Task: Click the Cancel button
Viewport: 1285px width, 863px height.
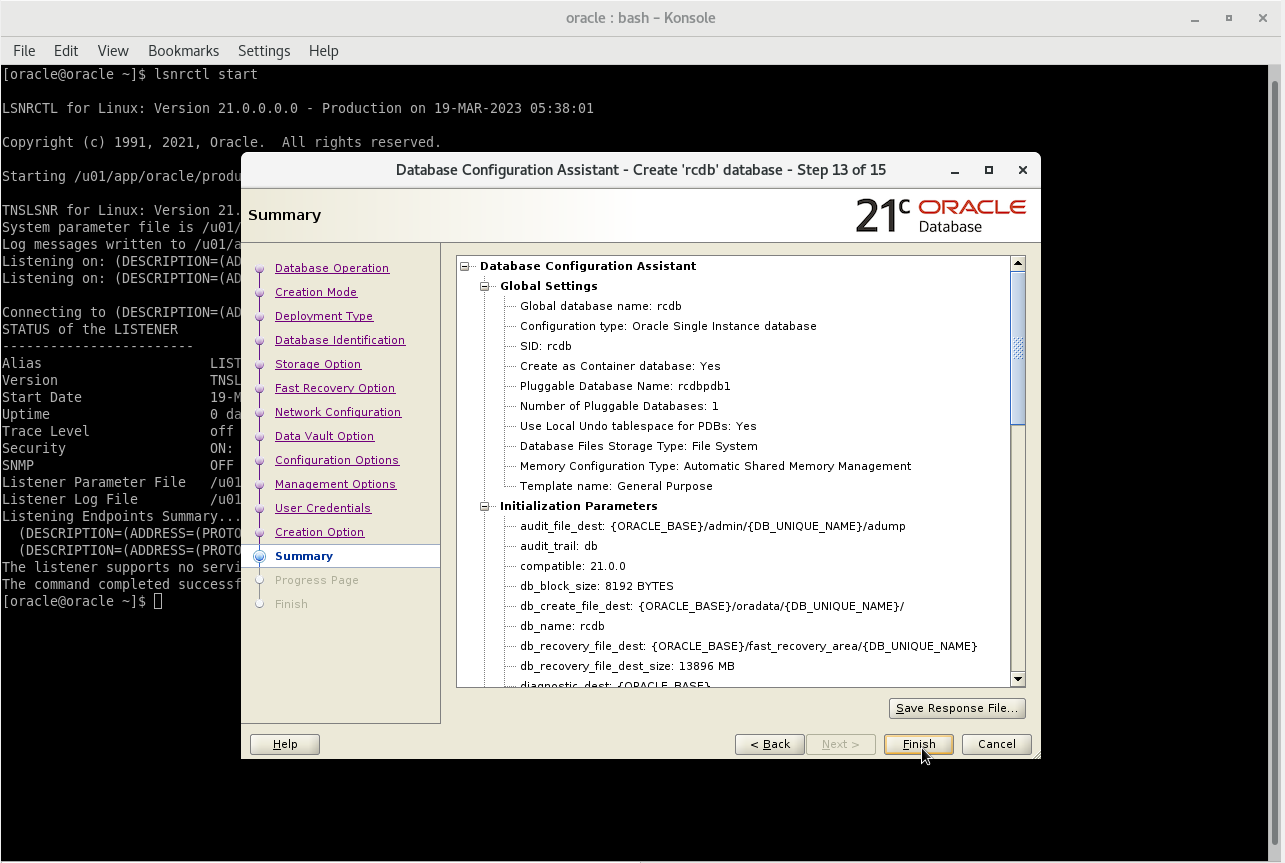Action: 996,744
